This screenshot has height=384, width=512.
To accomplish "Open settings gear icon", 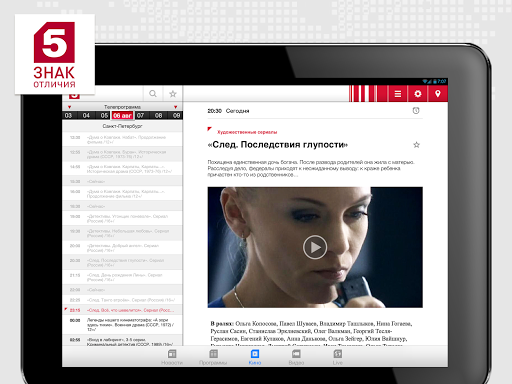I will [x=418, y=94].
